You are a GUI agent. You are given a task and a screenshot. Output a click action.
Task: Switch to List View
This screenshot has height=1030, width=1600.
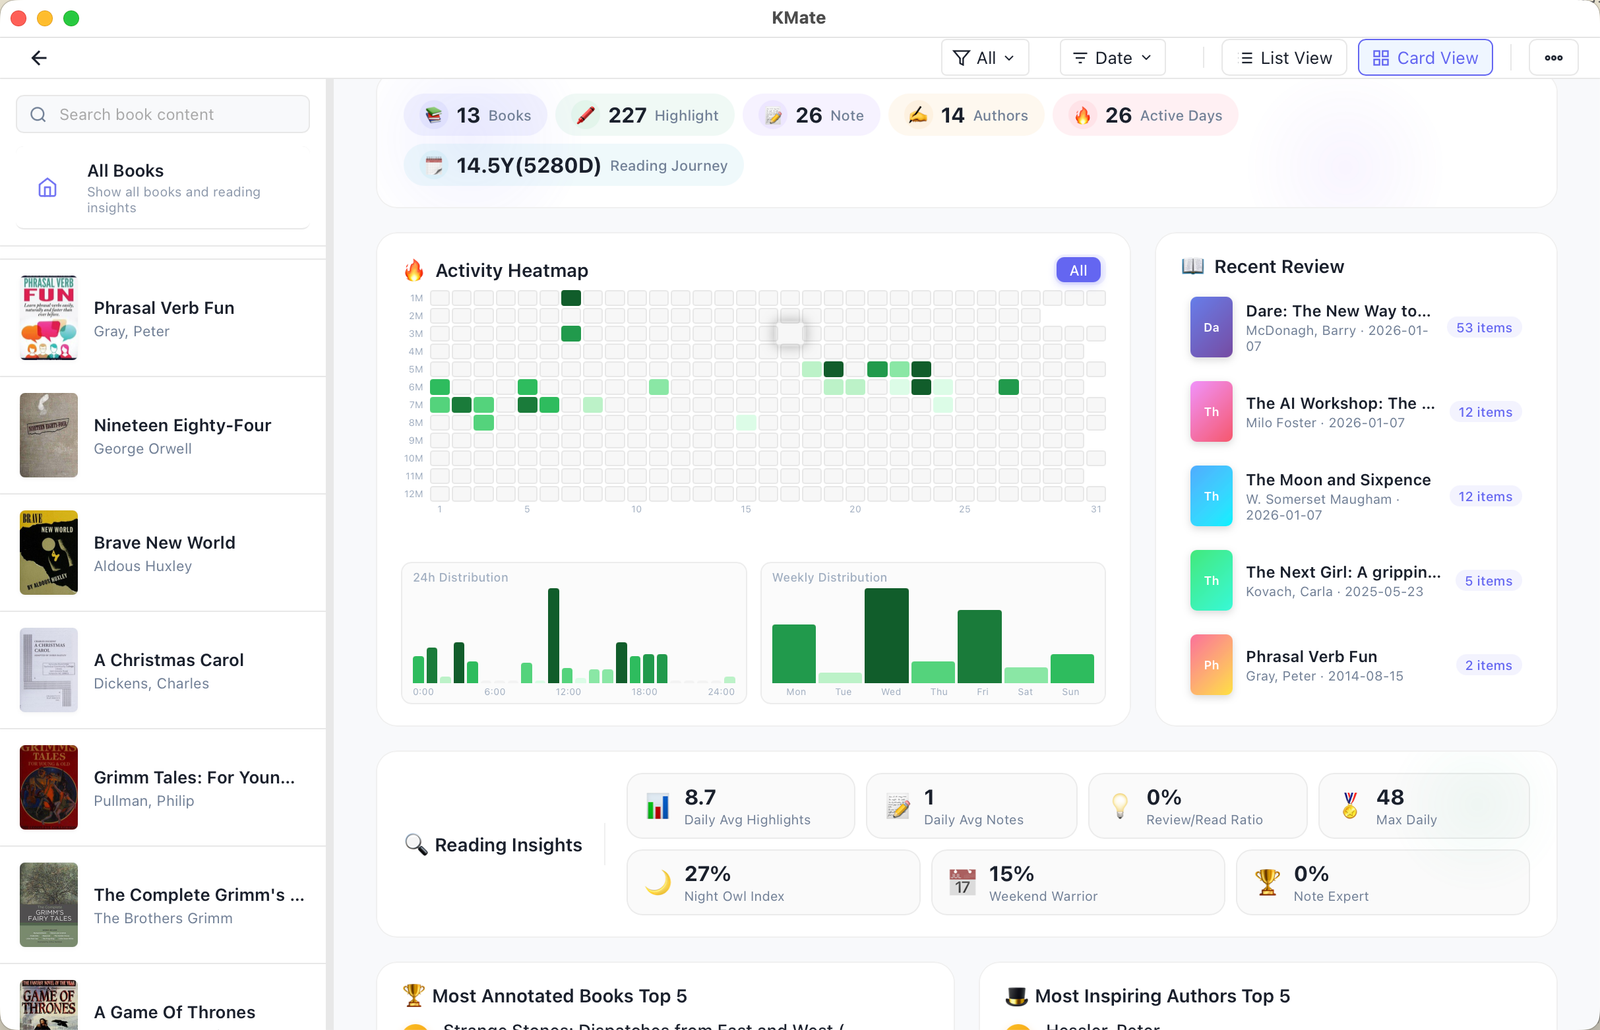pos(1284,58)
